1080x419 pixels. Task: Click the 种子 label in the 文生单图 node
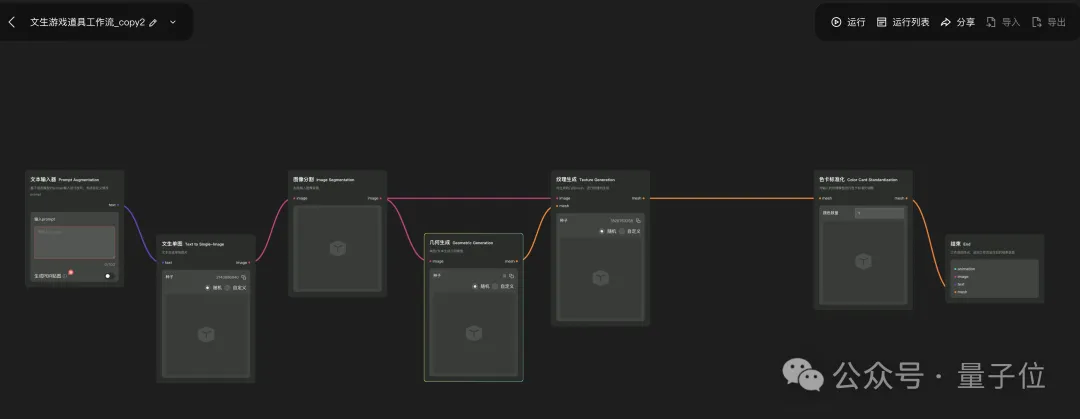pyautogui.click(x=169, y=277)
